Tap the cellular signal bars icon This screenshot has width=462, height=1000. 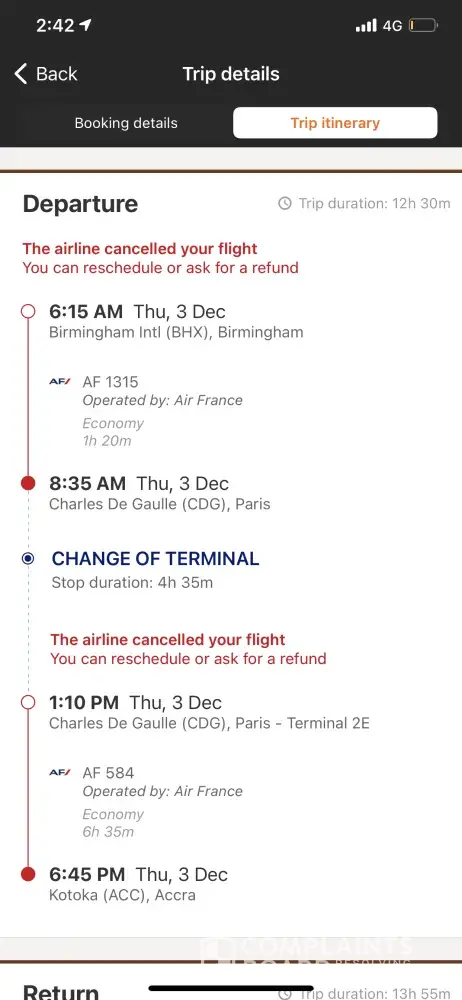(x=366, y=26)
